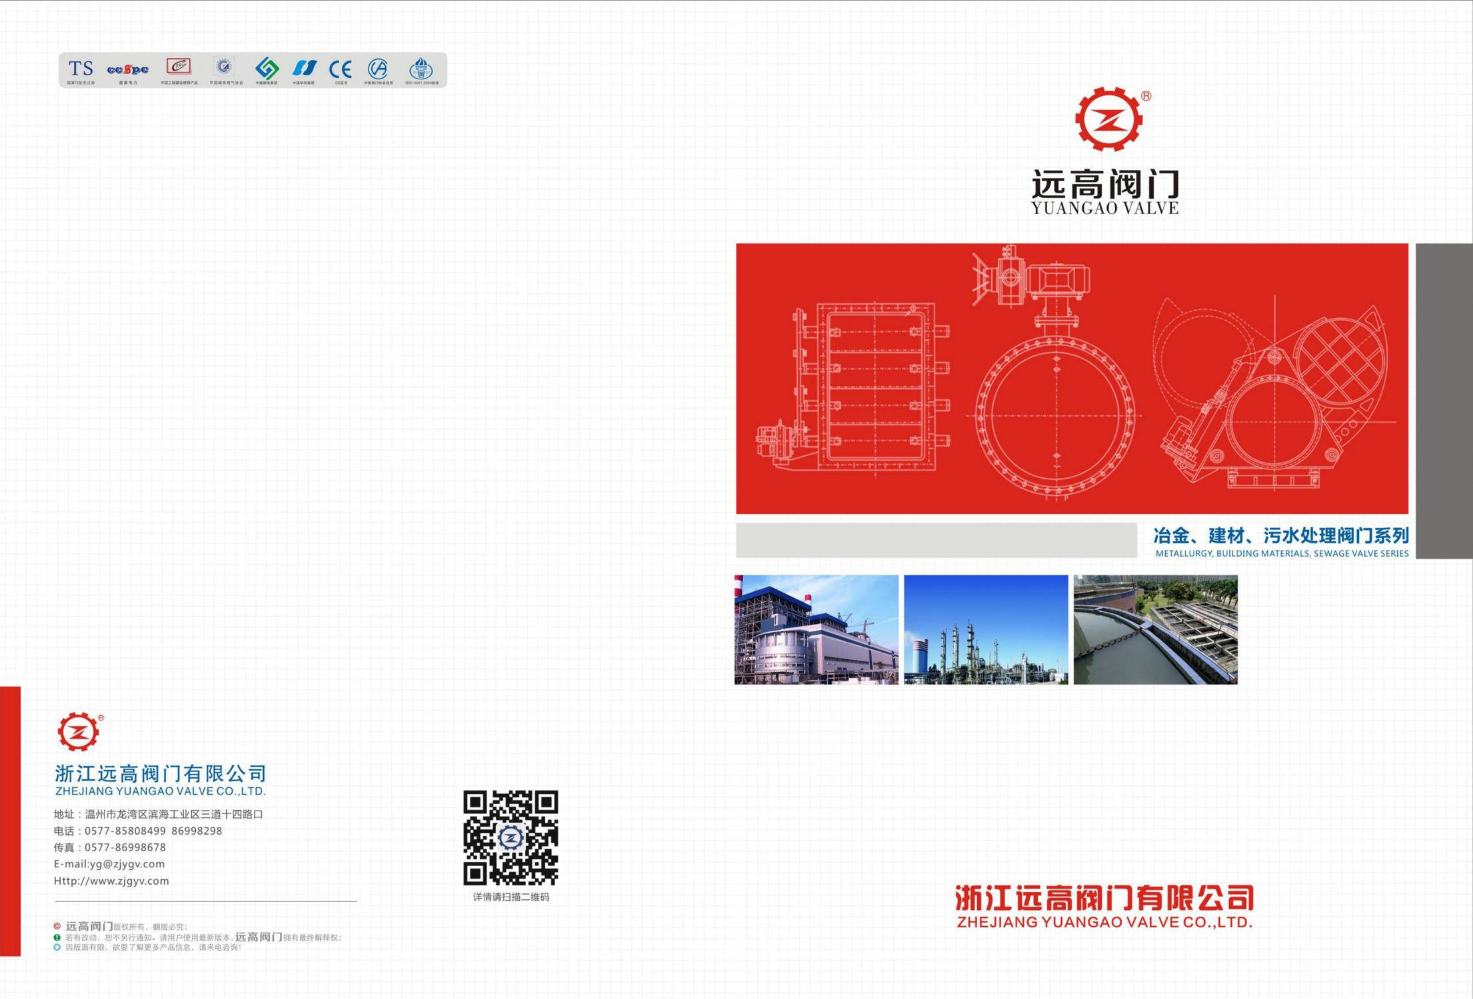
Task: Click the 冶金、建材、污水处理阀门系列 heading
Action: [1281, 536]
